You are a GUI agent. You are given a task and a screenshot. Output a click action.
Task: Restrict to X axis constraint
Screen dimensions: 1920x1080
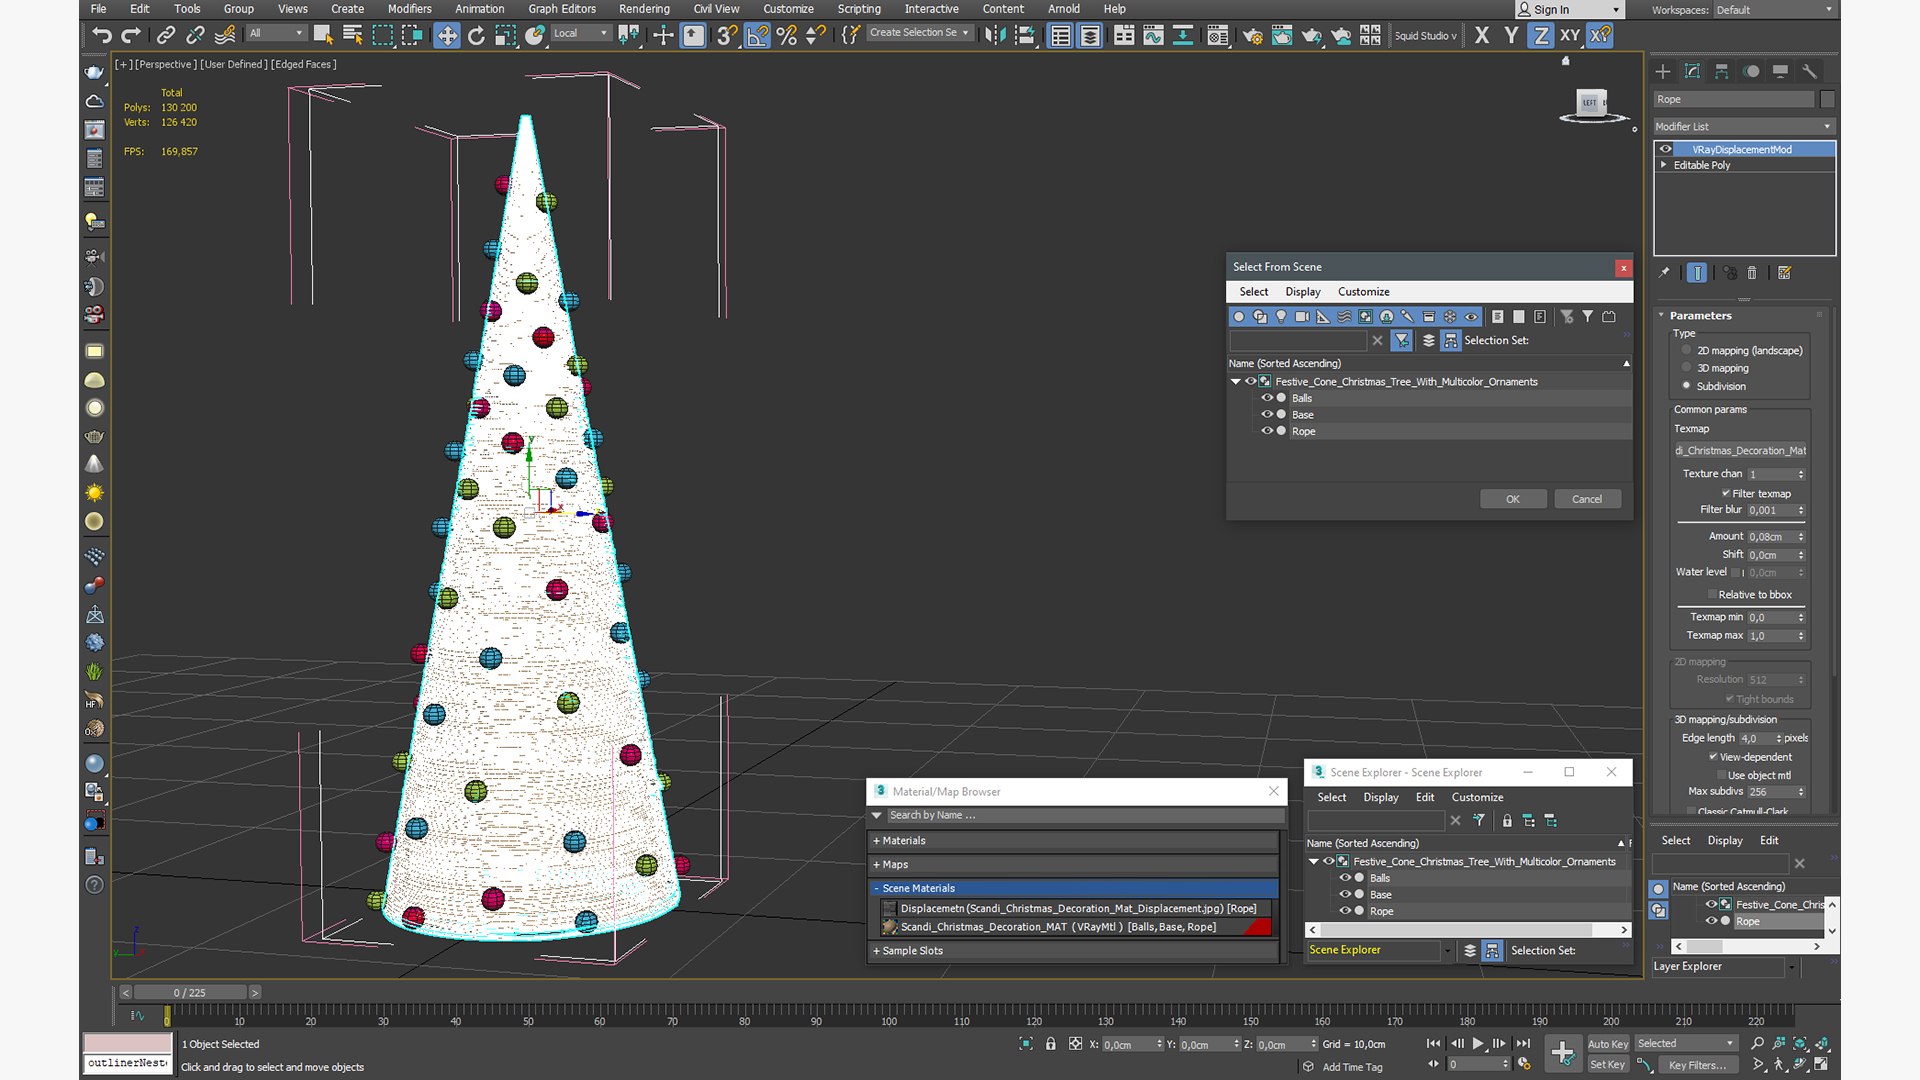coord(1482,35)
